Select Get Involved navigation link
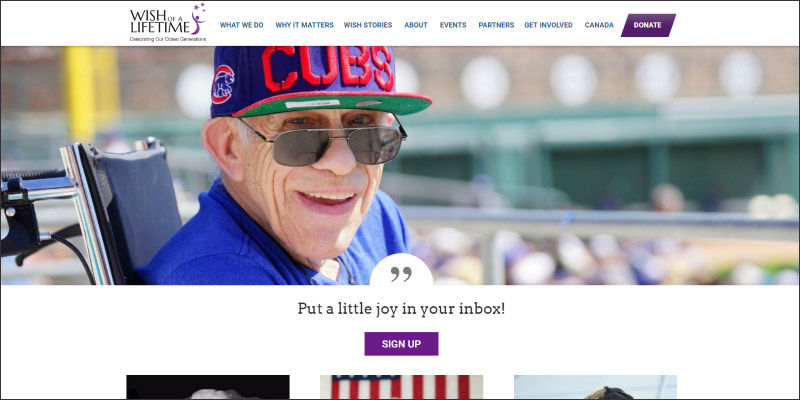800x400 pixels. 548,25
